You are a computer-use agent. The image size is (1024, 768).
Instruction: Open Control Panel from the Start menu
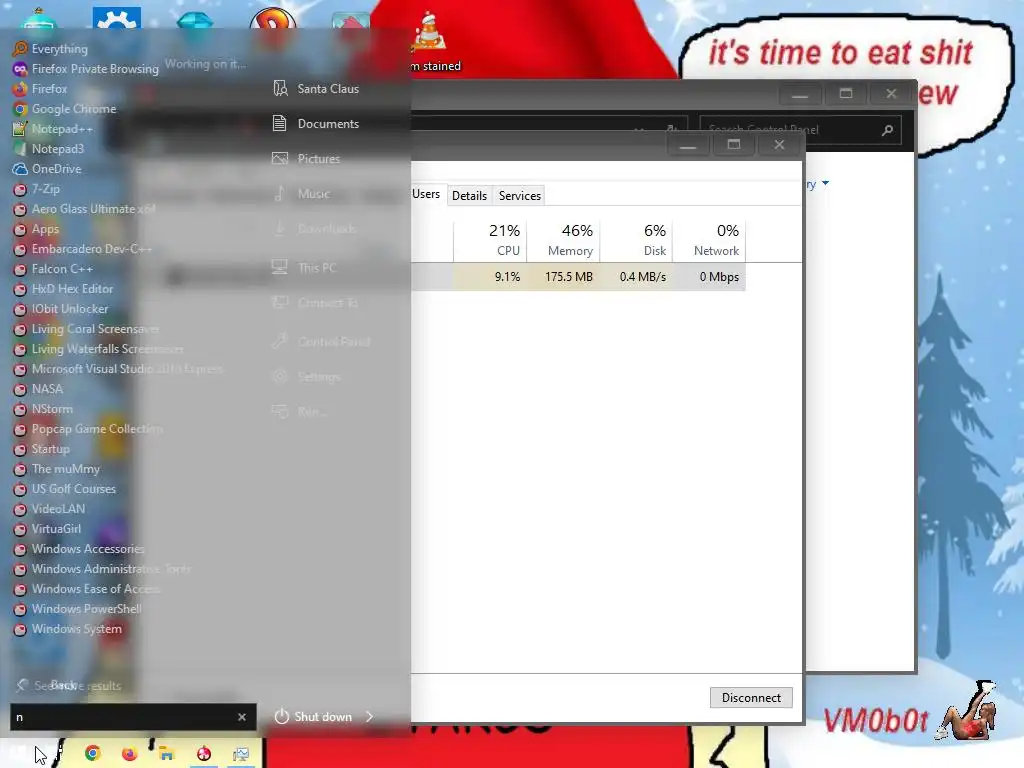(321, 342)
